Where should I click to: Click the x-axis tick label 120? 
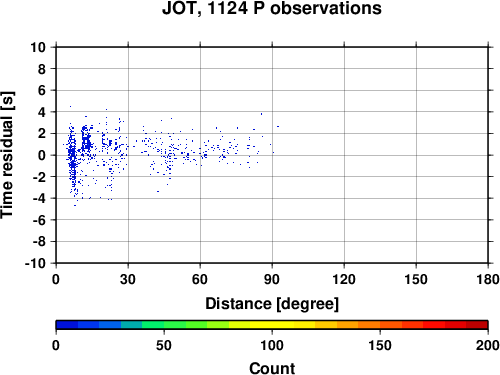click(x=344, y=279)
